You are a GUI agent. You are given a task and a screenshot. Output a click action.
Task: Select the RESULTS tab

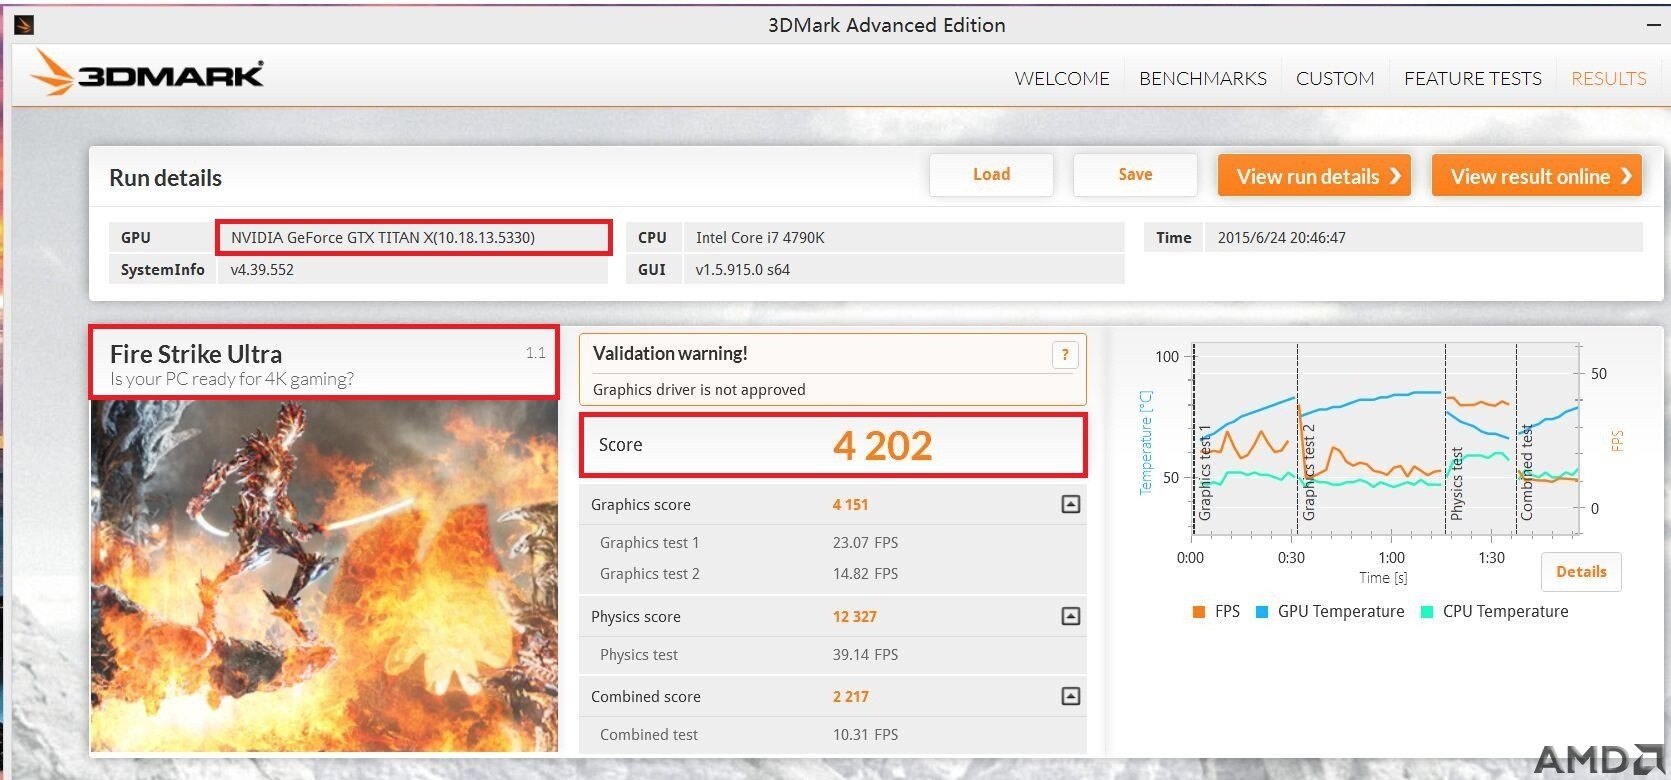point(1608,78)
